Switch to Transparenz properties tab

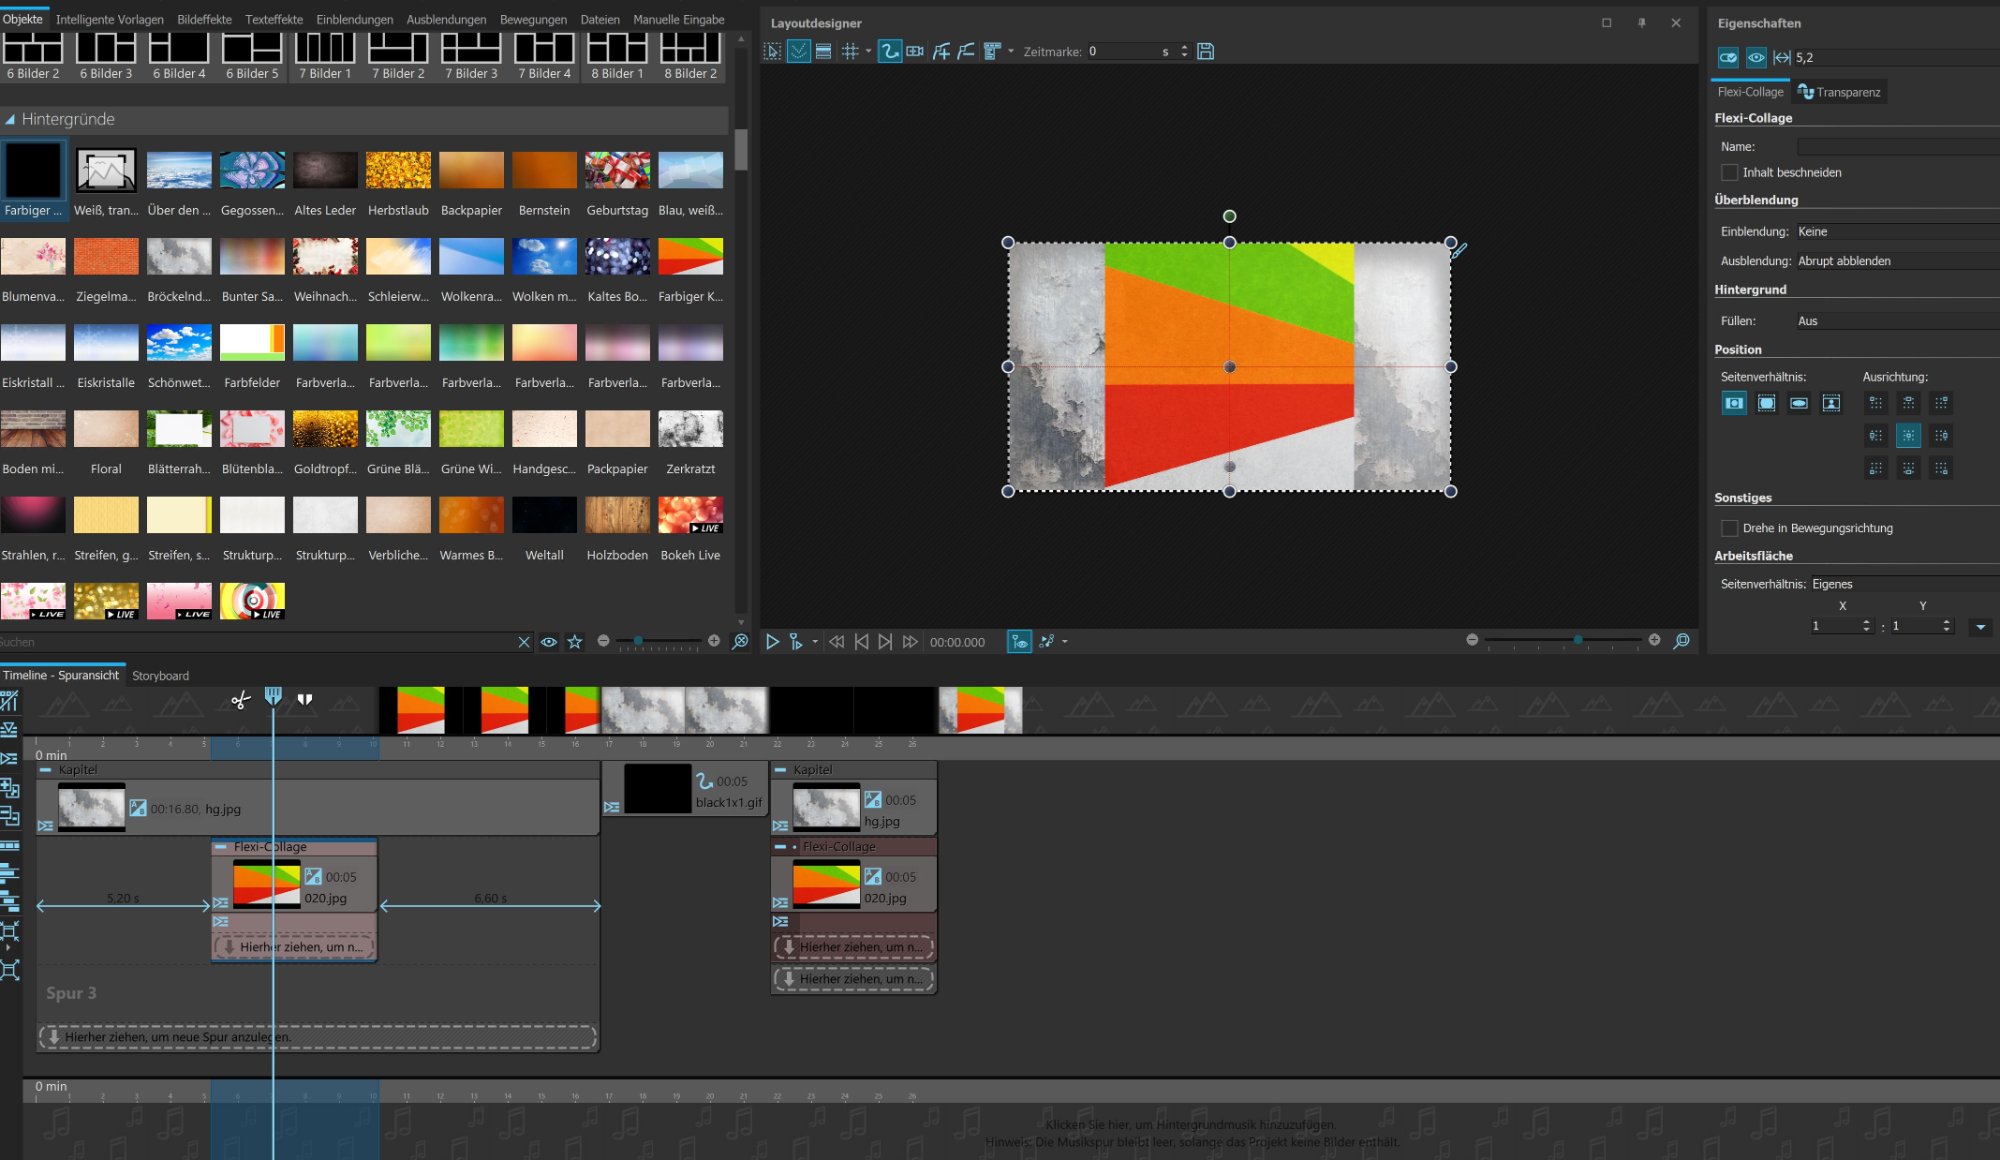[x=1839, y=92]
